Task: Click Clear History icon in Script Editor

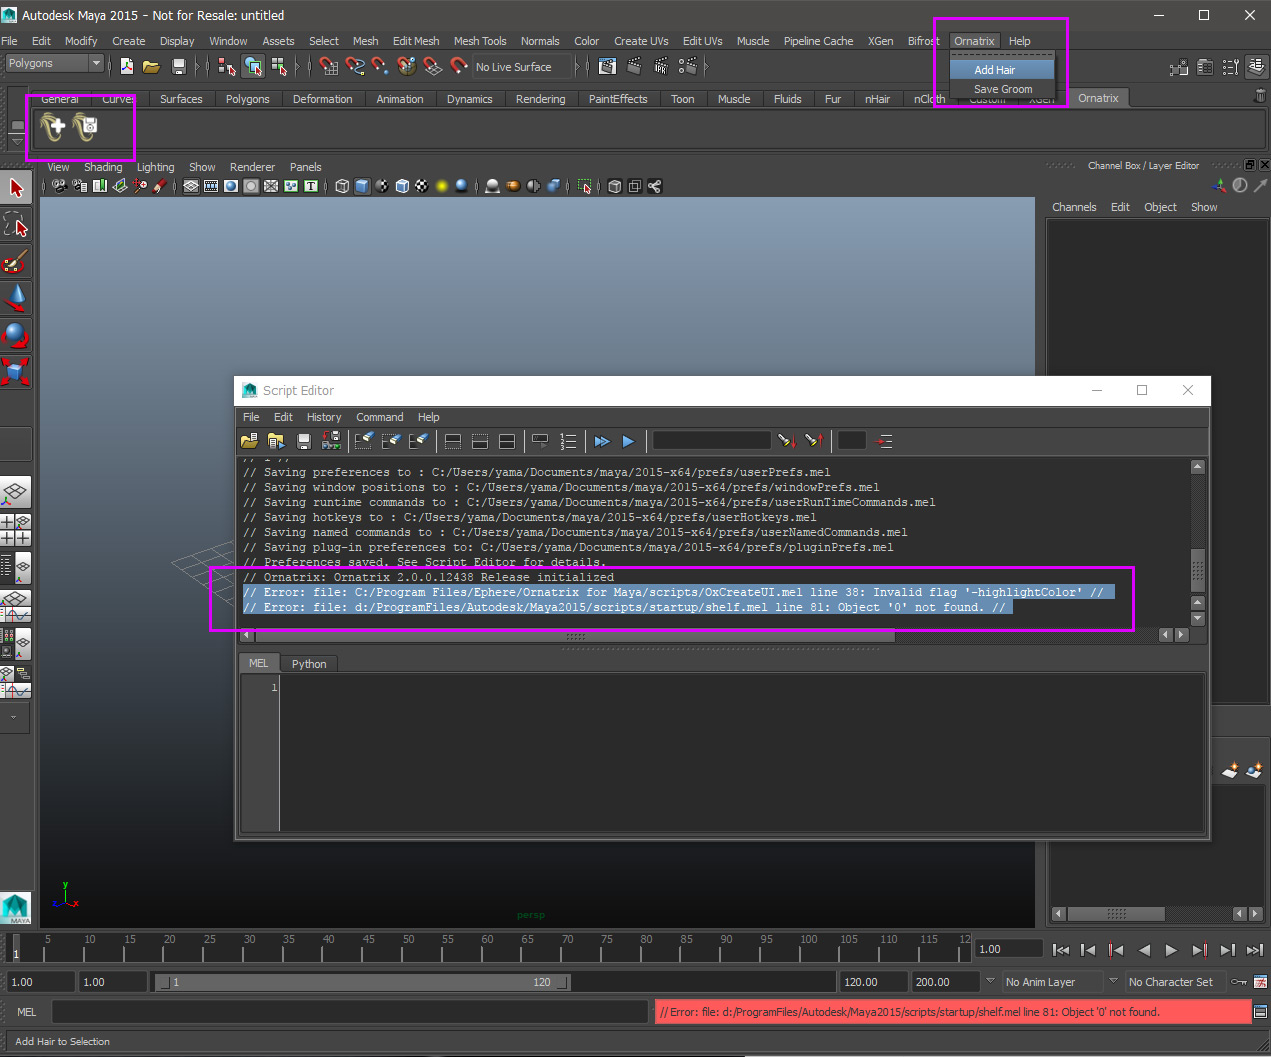Action: [x=364, y=441]
